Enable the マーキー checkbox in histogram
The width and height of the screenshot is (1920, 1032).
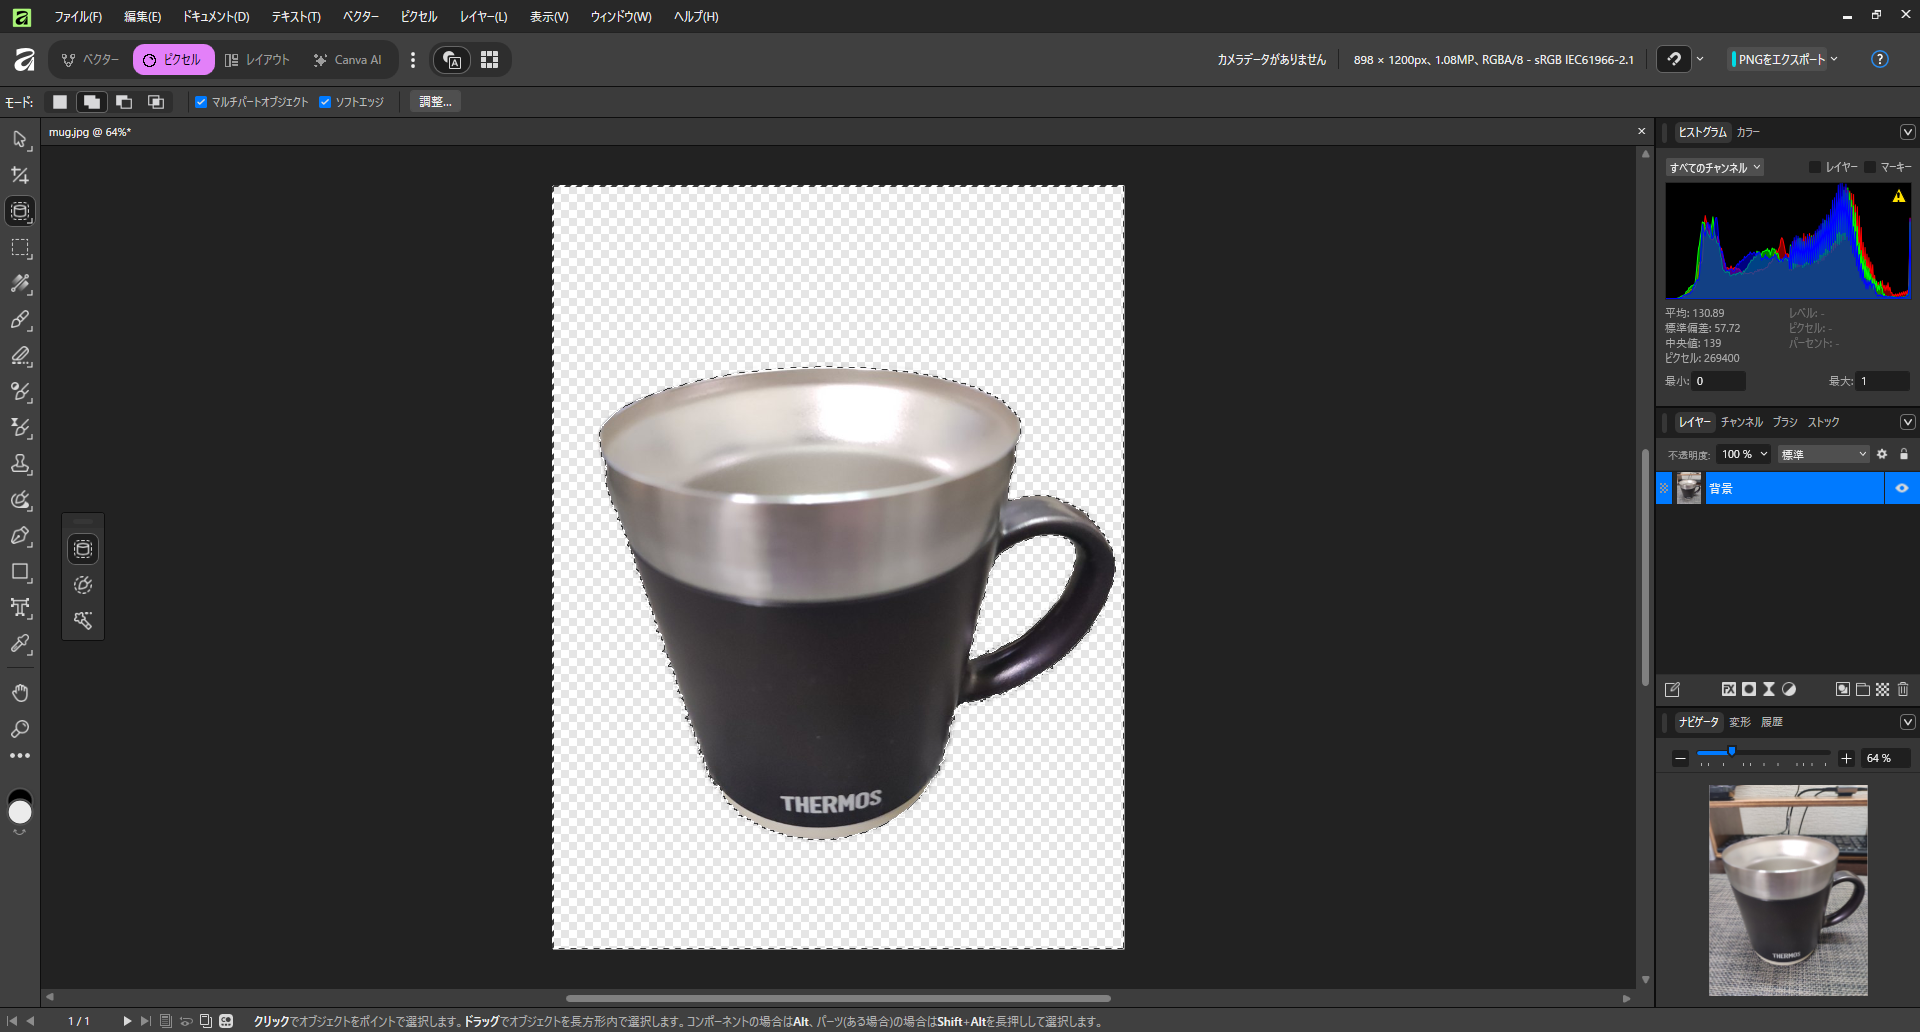click(1870, 167)
